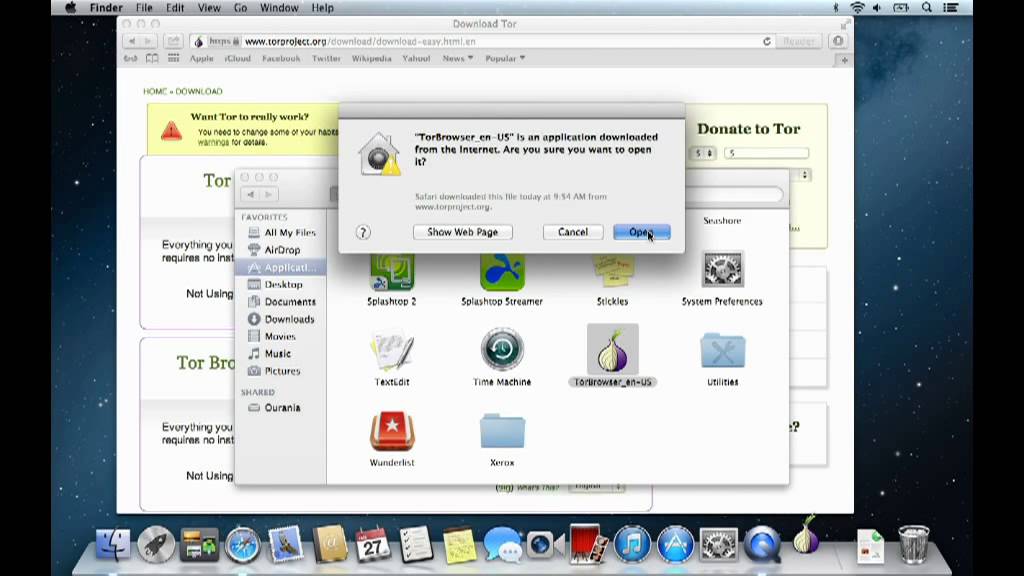Image resolution: width=1024 pixels, height=576 pixels.
Task: Click the Finder icon in the Dock
Action: tap(113, 545)
